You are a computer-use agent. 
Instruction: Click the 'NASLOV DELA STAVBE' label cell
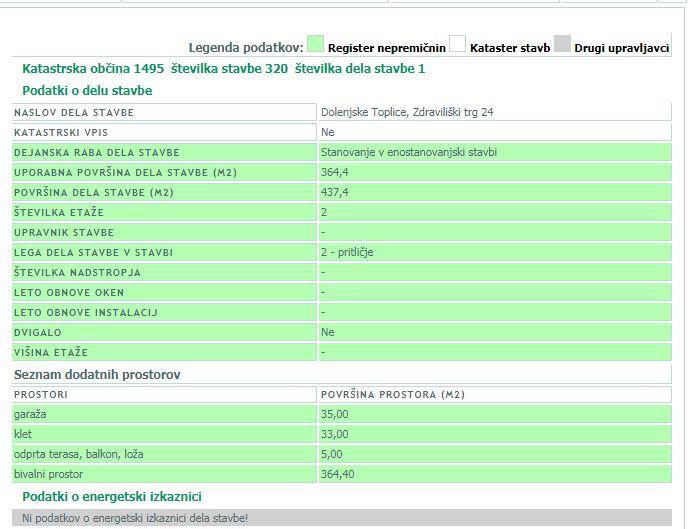tap(164, 112)
